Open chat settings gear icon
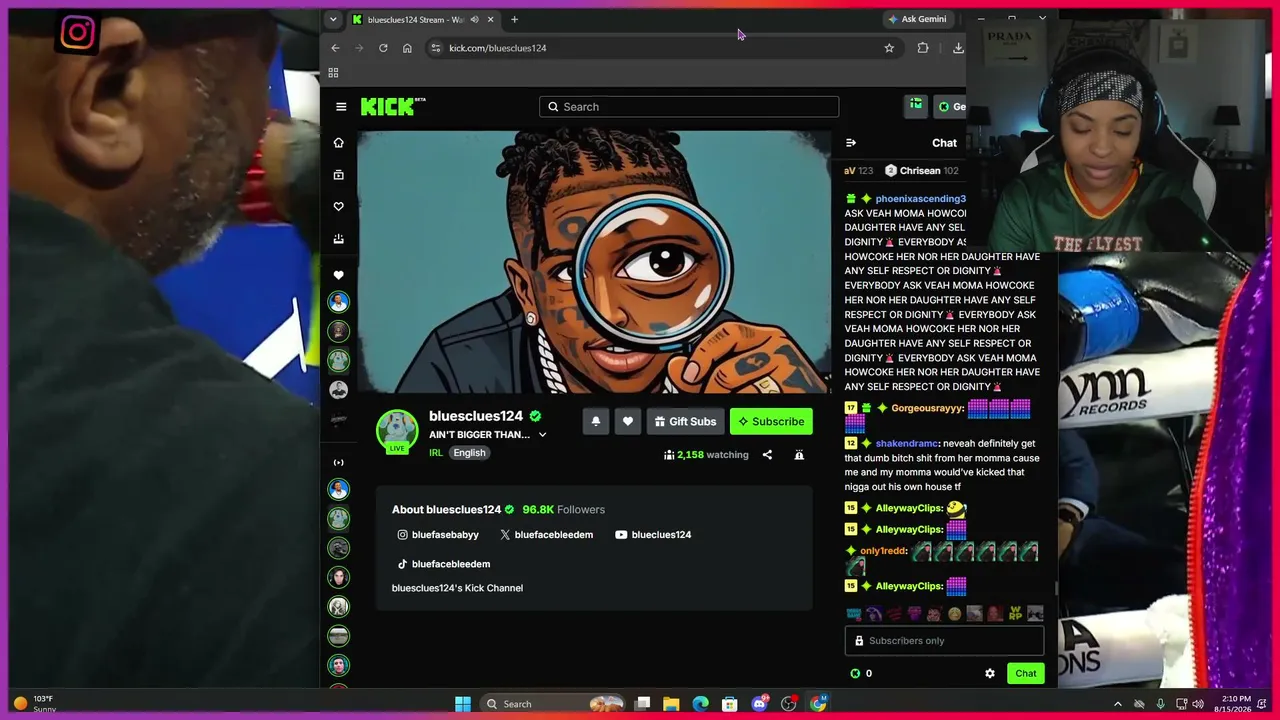The image size is (1280, 720). (990, 674)
